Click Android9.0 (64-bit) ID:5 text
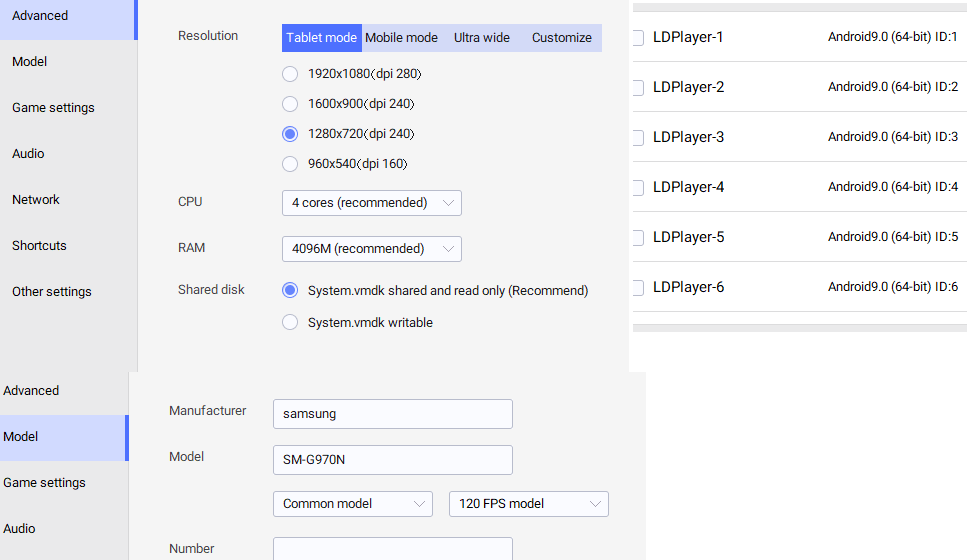This screenshot has height=560, width=967. (893, 237)
